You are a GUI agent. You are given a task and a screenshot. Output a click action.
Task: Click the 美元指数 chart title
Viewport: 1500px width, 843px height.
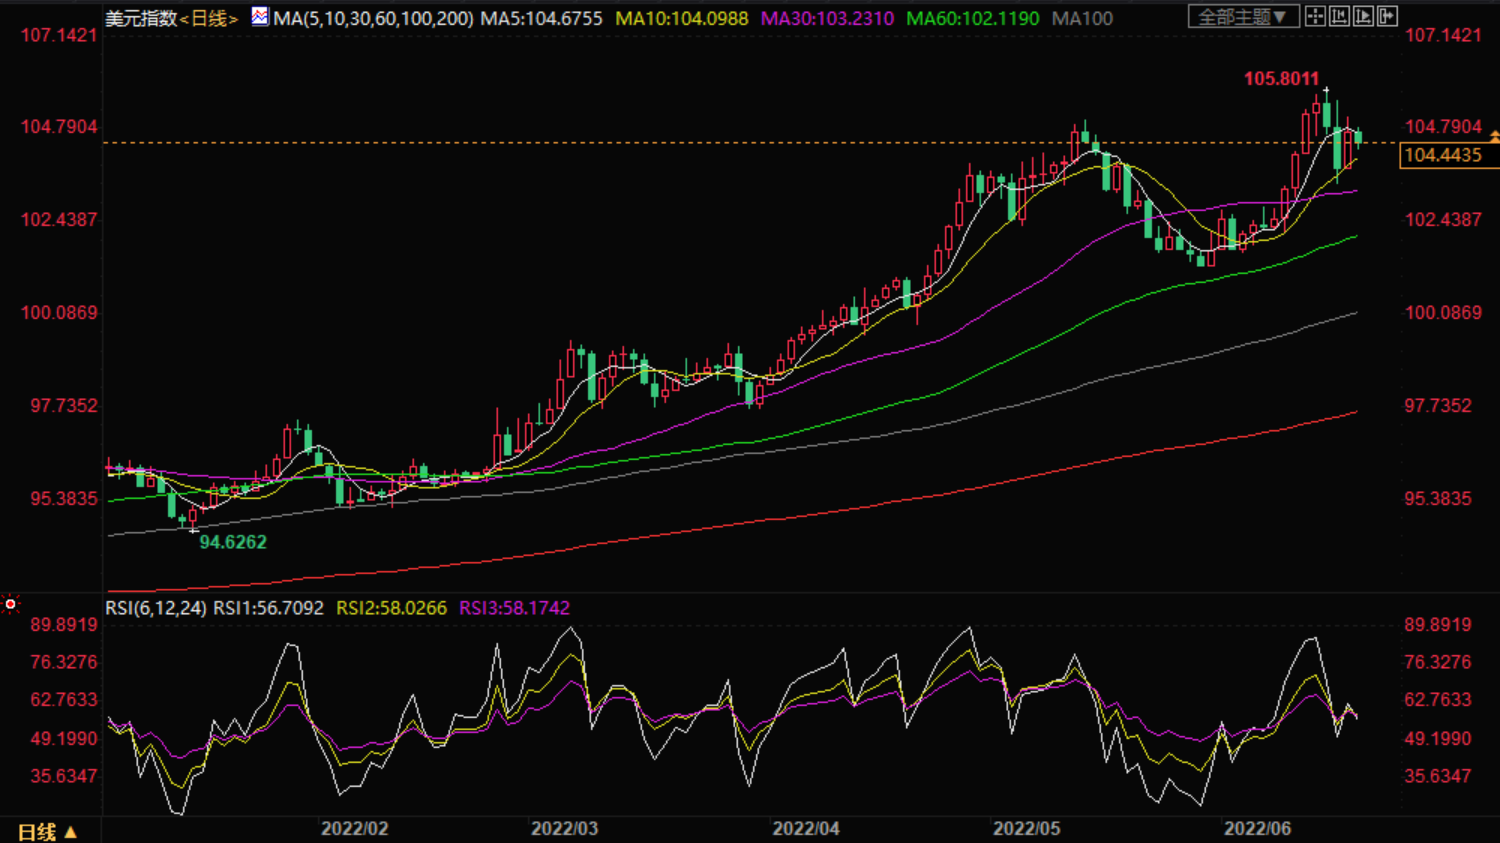[141, 19]
